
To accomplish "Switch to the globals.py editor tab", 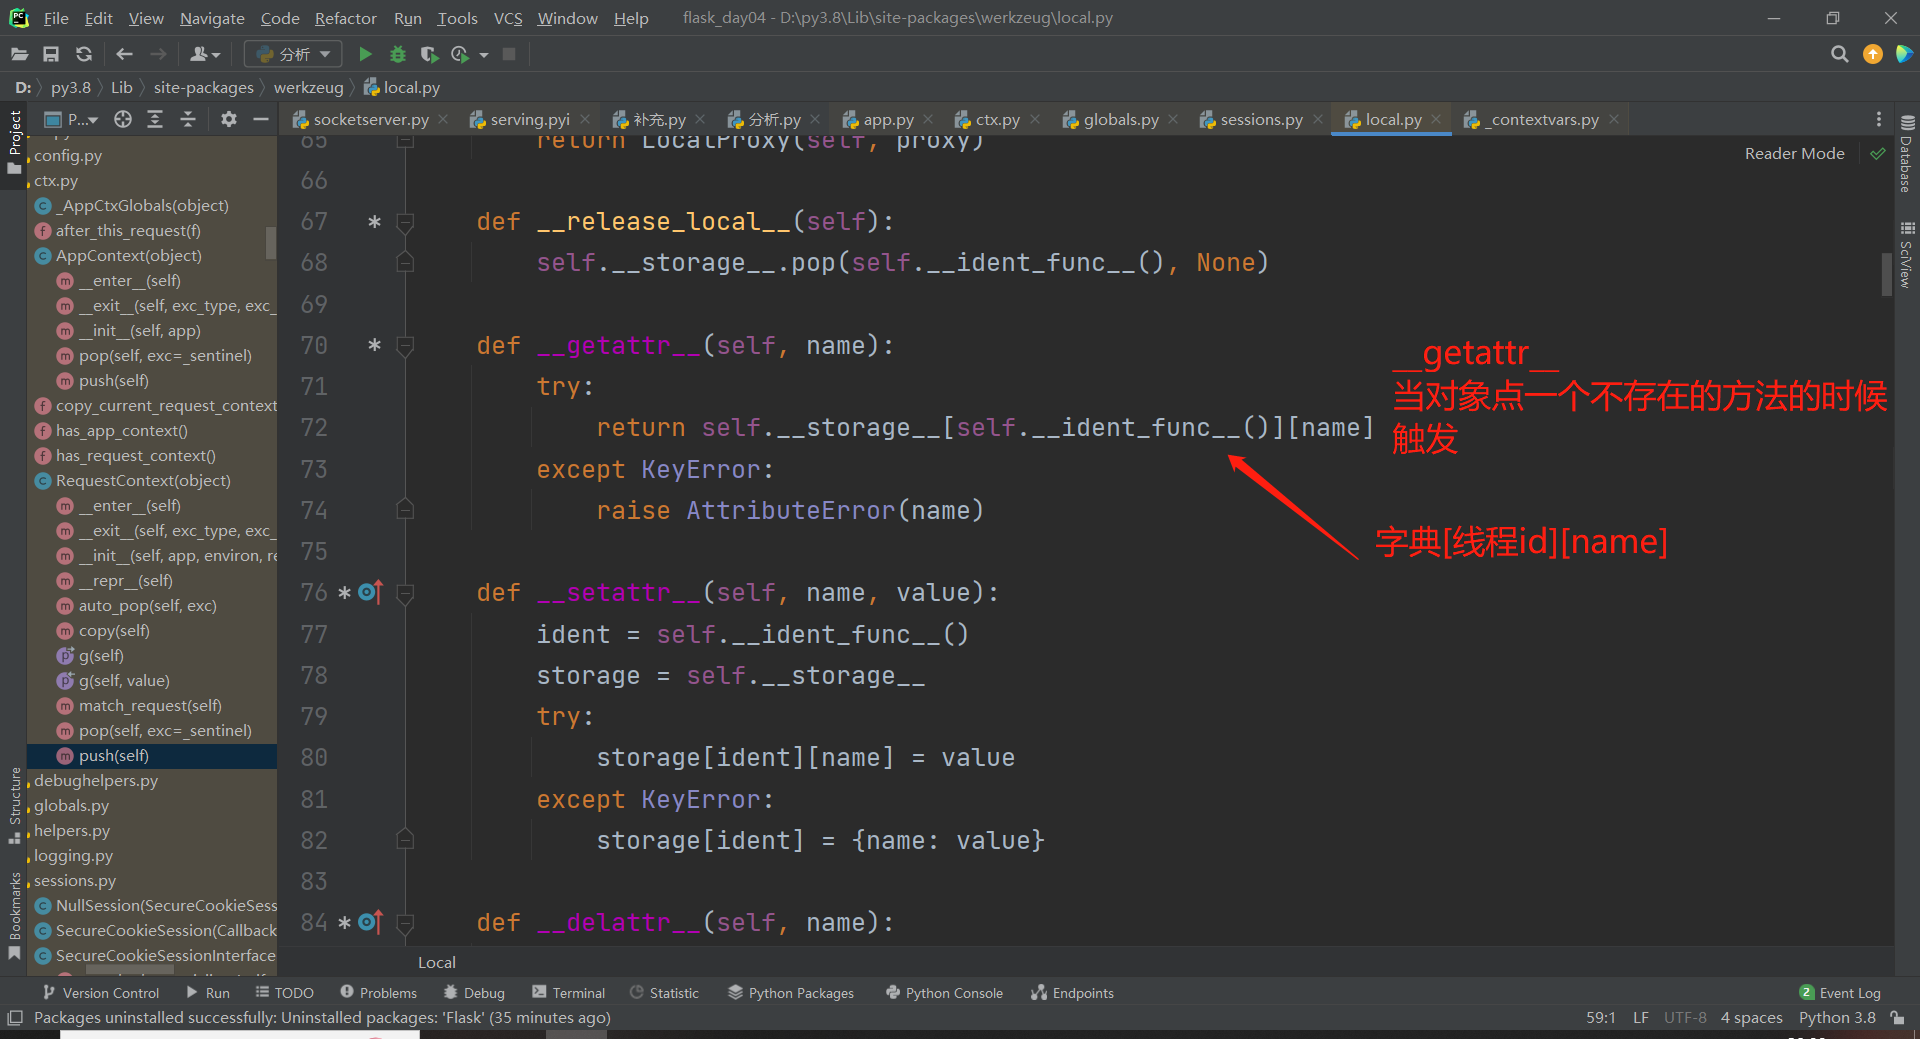I will [1120, 119].
